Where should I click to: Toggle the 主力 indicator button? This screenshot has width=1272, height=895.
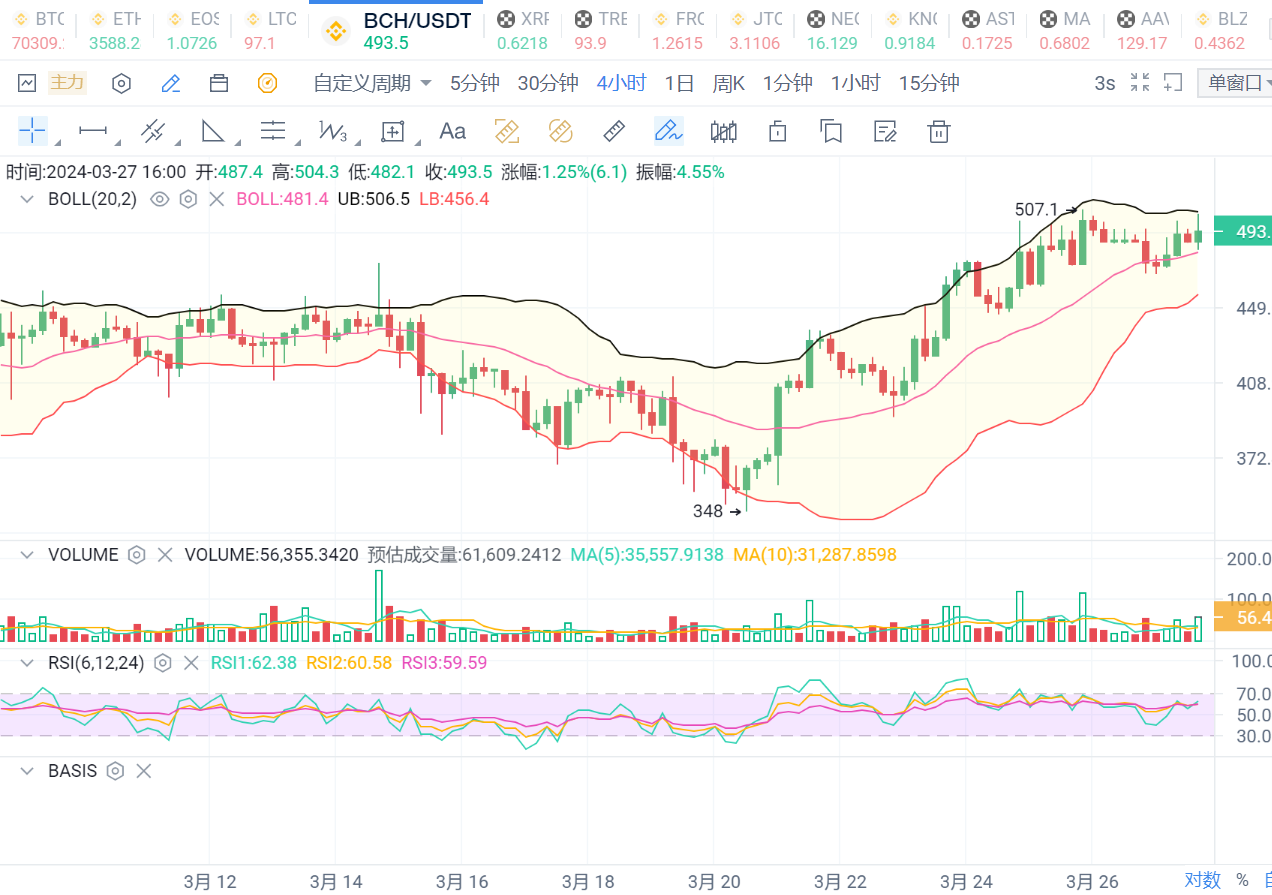click(67, 83)
